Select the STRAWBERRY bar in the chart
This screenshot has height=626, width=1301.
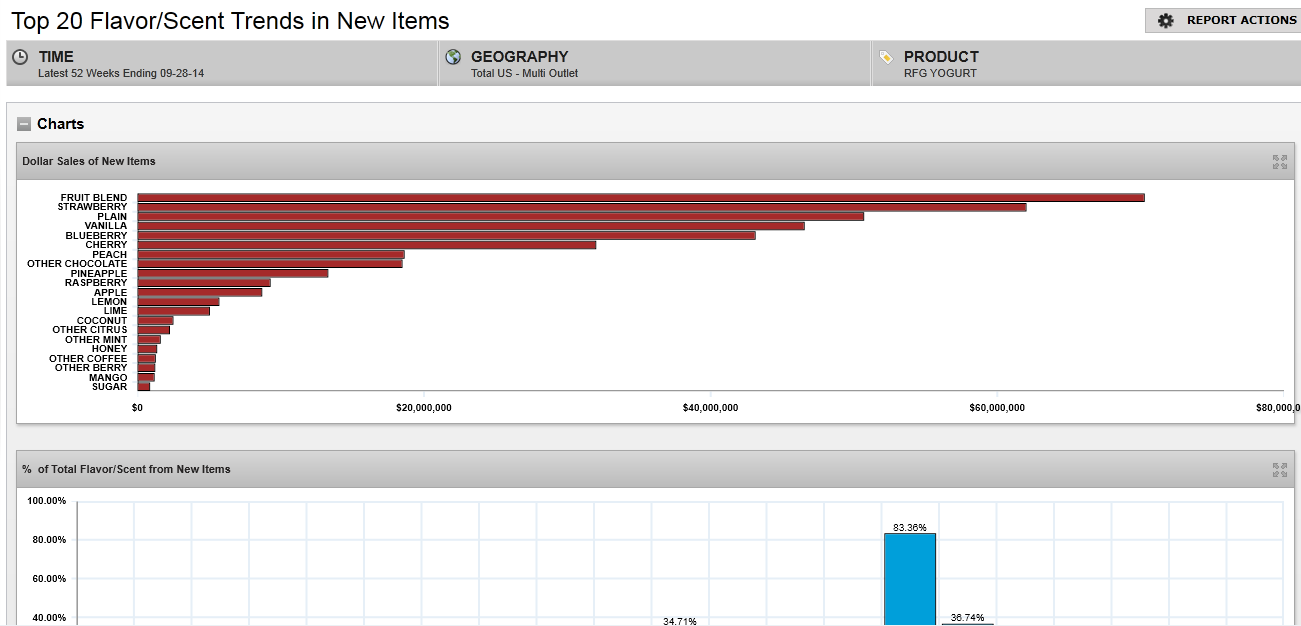coord(581,207)
